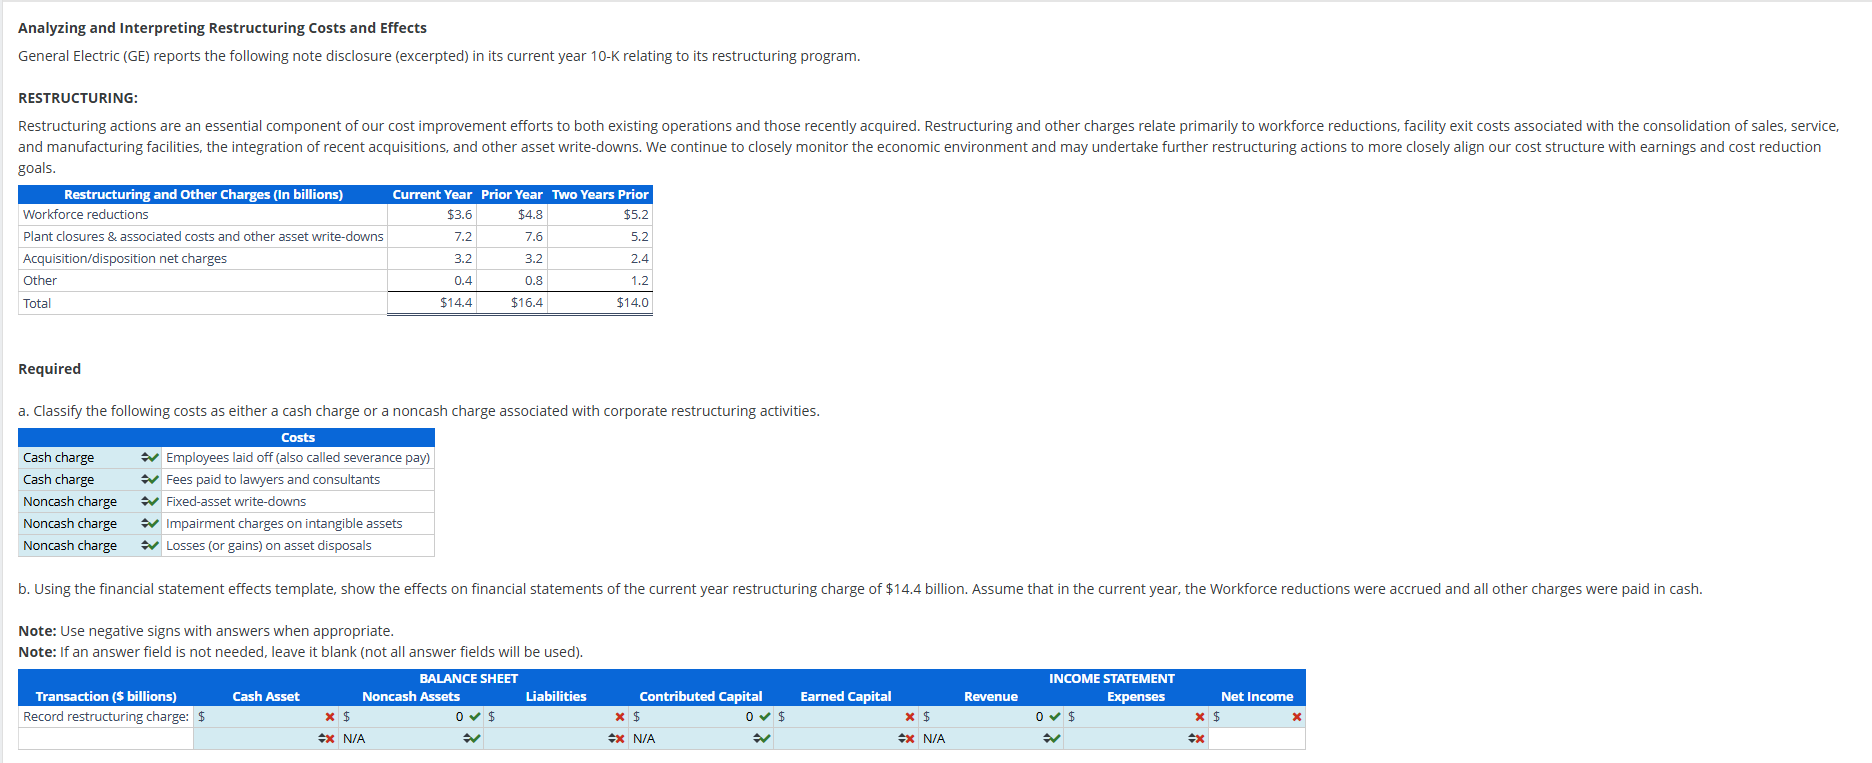The height and width of the screenshot is (763, 1872).
Task: Click the '0.4' other charges value
Action: tap(463, 280)
